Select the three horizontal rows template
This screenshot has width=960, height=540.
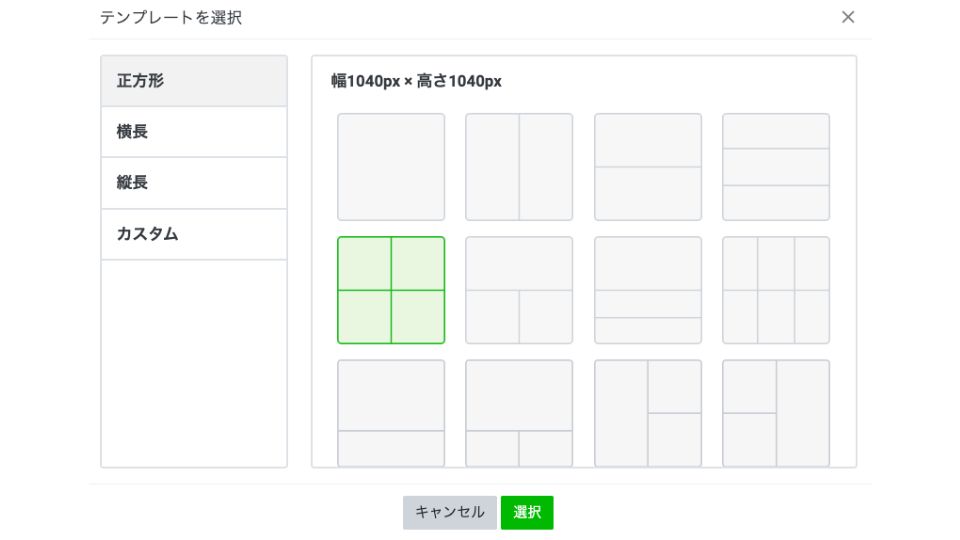[776, 167]
